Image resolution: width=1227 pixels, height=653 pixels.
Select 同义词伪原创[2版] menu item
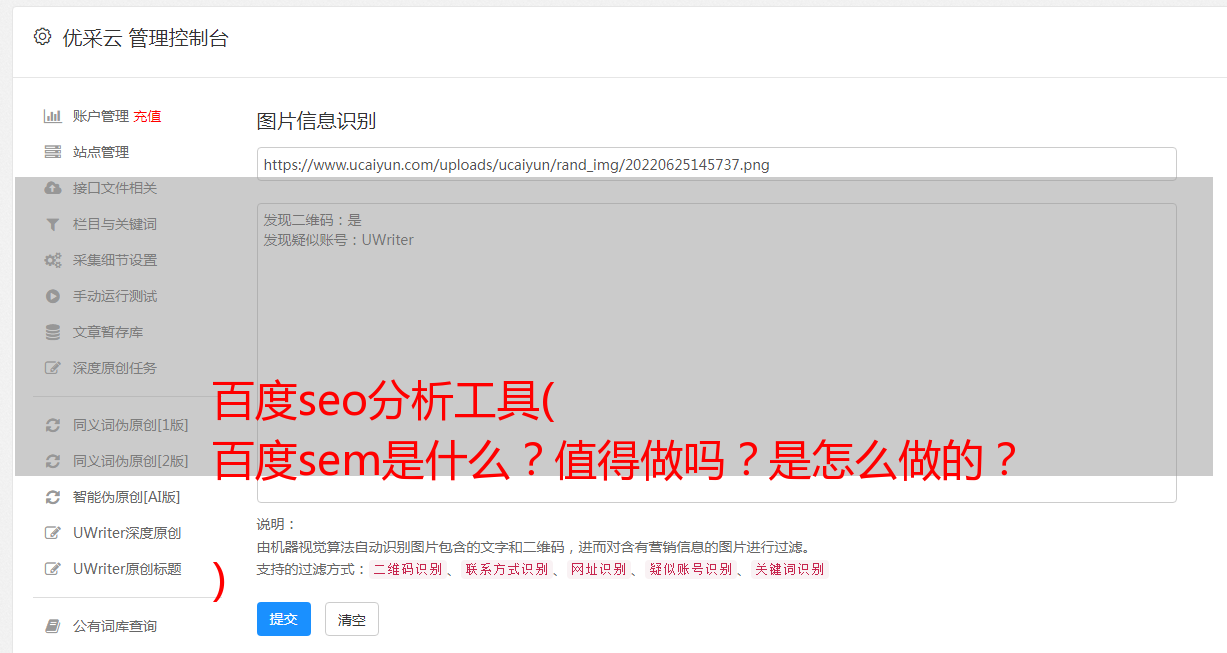(130, 461)
